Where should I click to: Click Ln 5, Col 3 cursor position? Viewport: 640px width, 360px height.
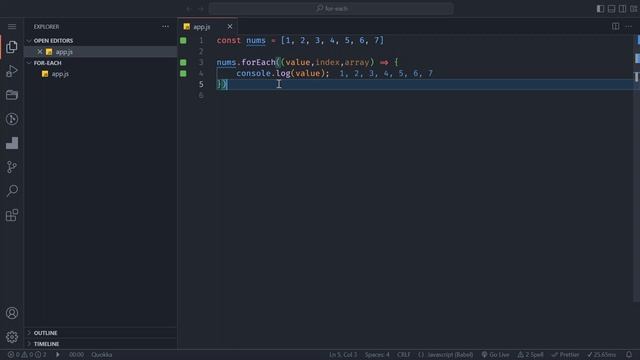coord(343,355)
